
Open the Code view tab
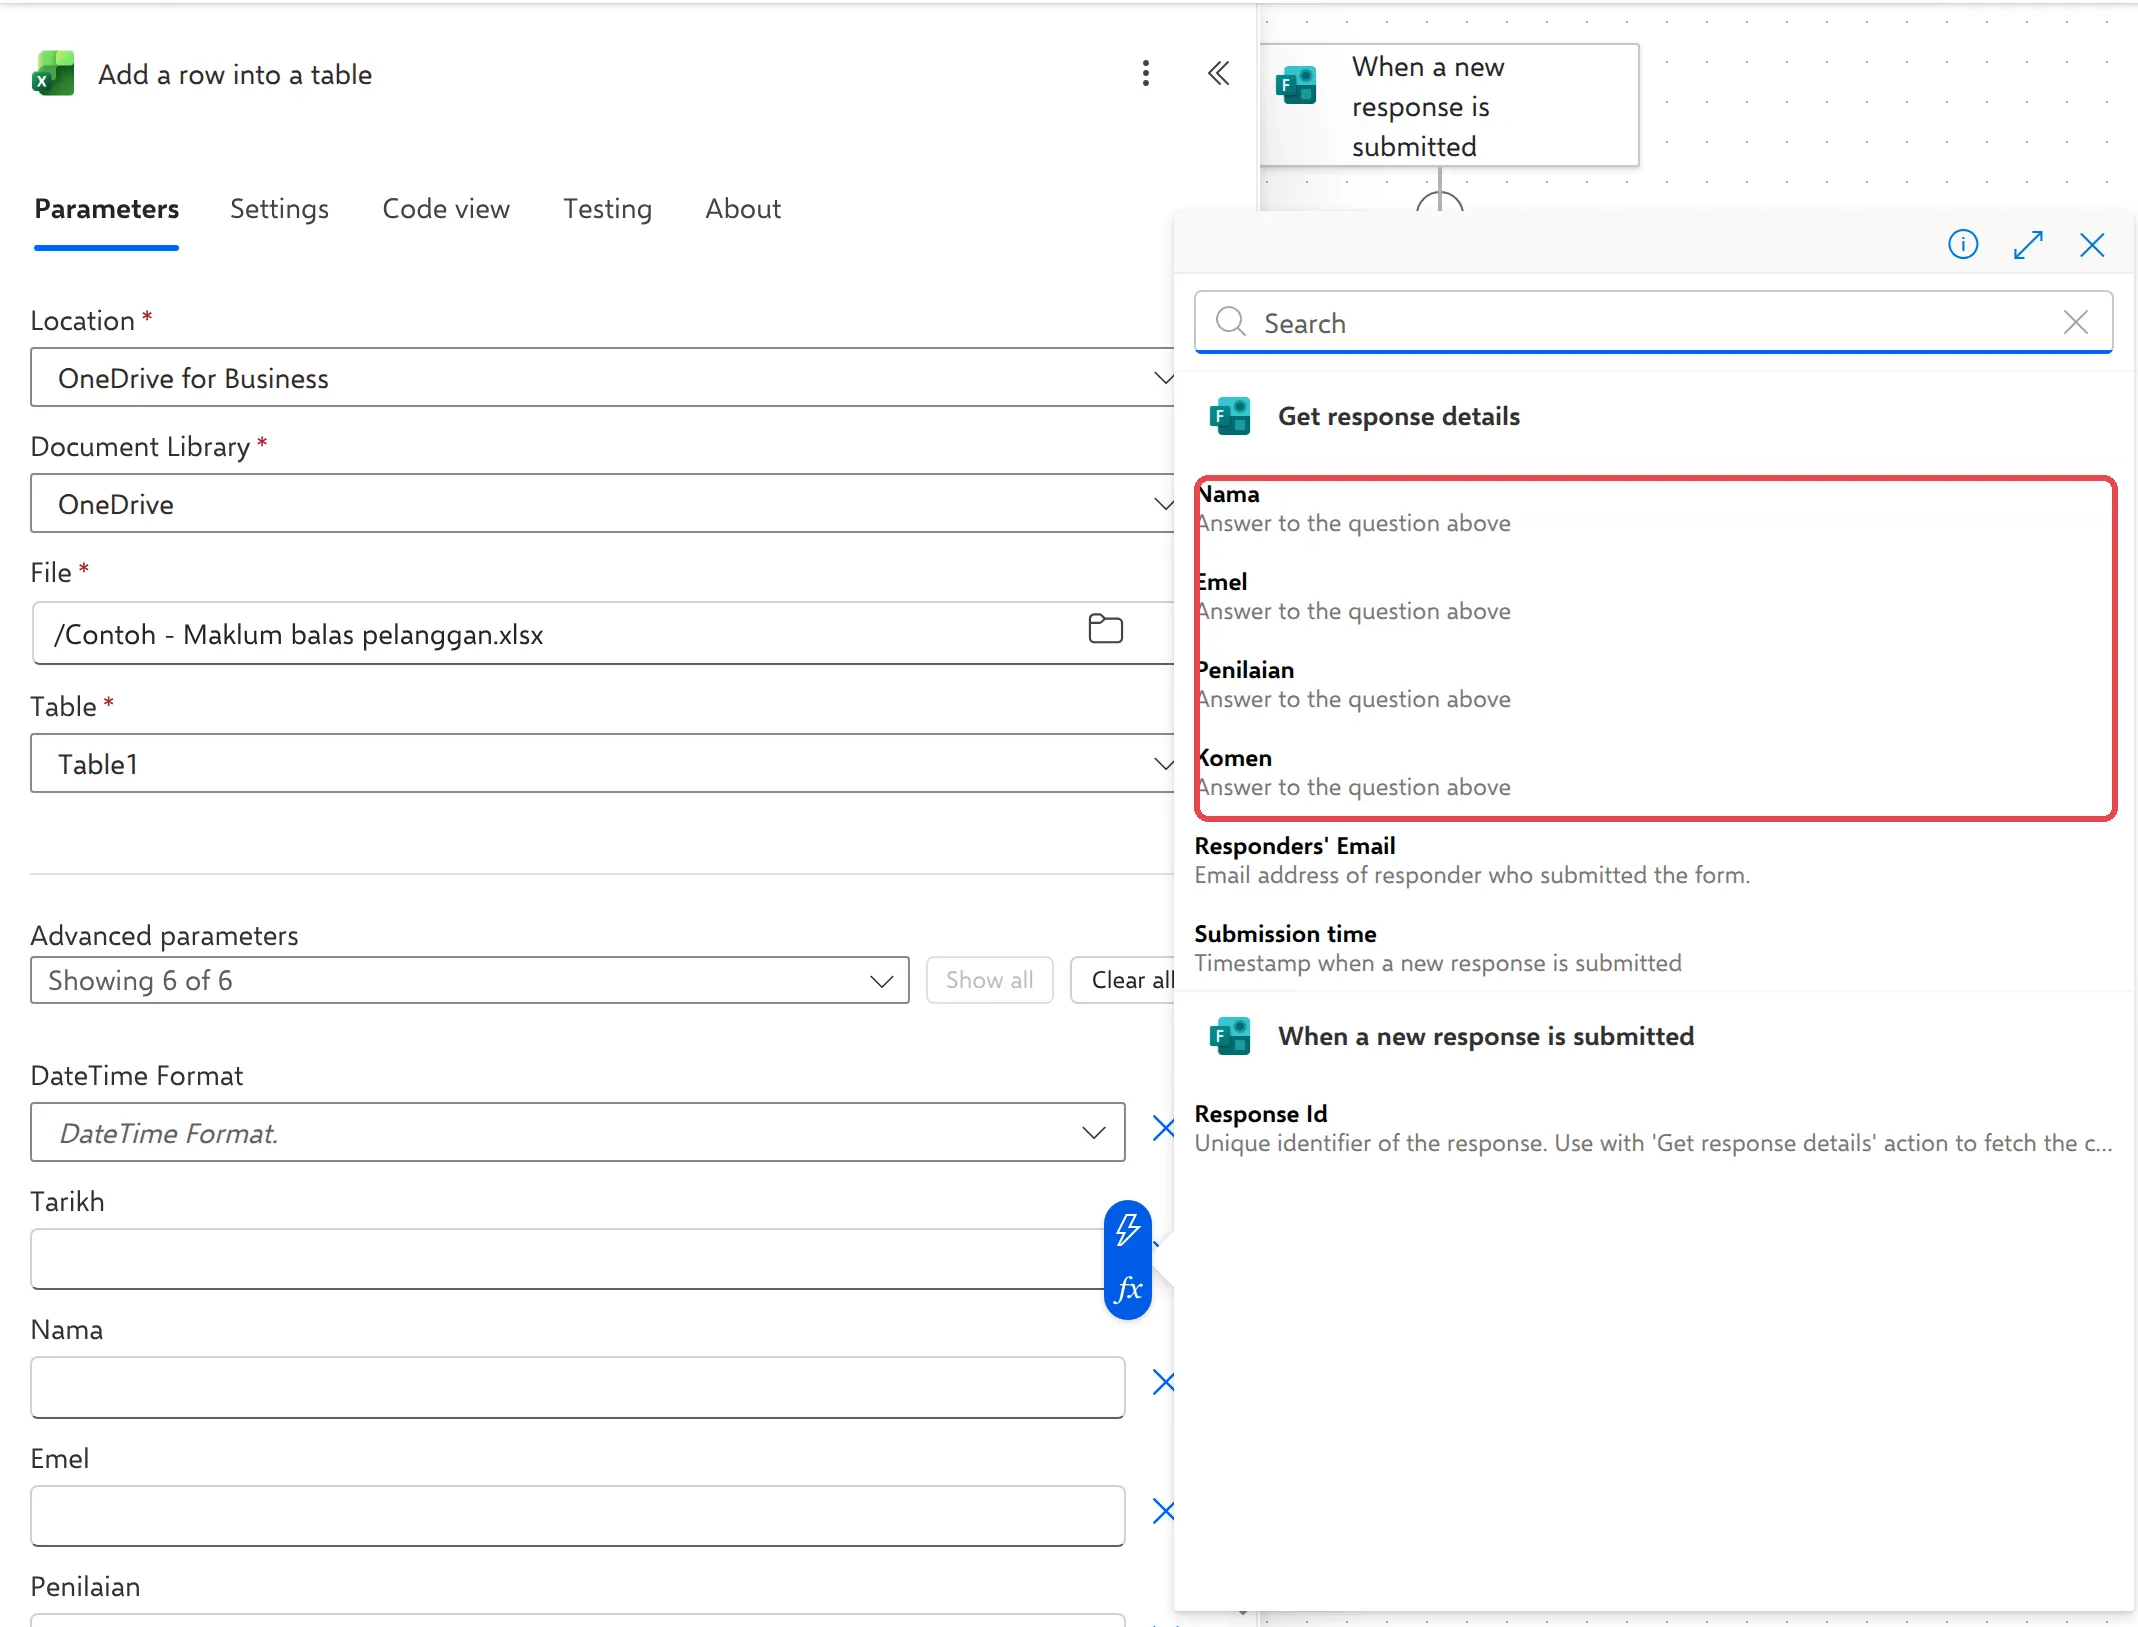pos(446,208)
